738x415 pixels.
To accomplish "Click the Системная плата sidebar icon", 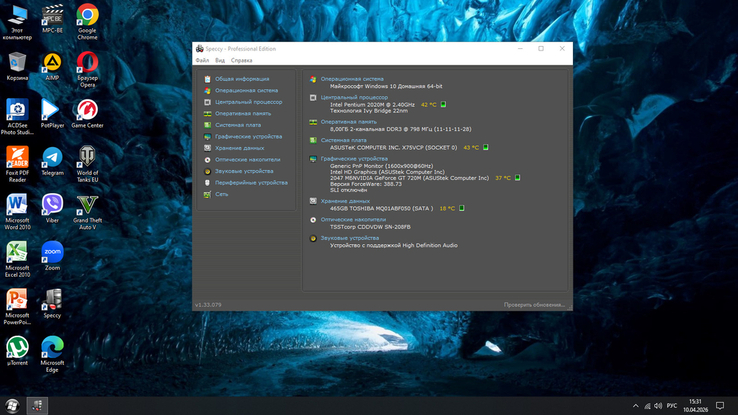I will [207, 125].
